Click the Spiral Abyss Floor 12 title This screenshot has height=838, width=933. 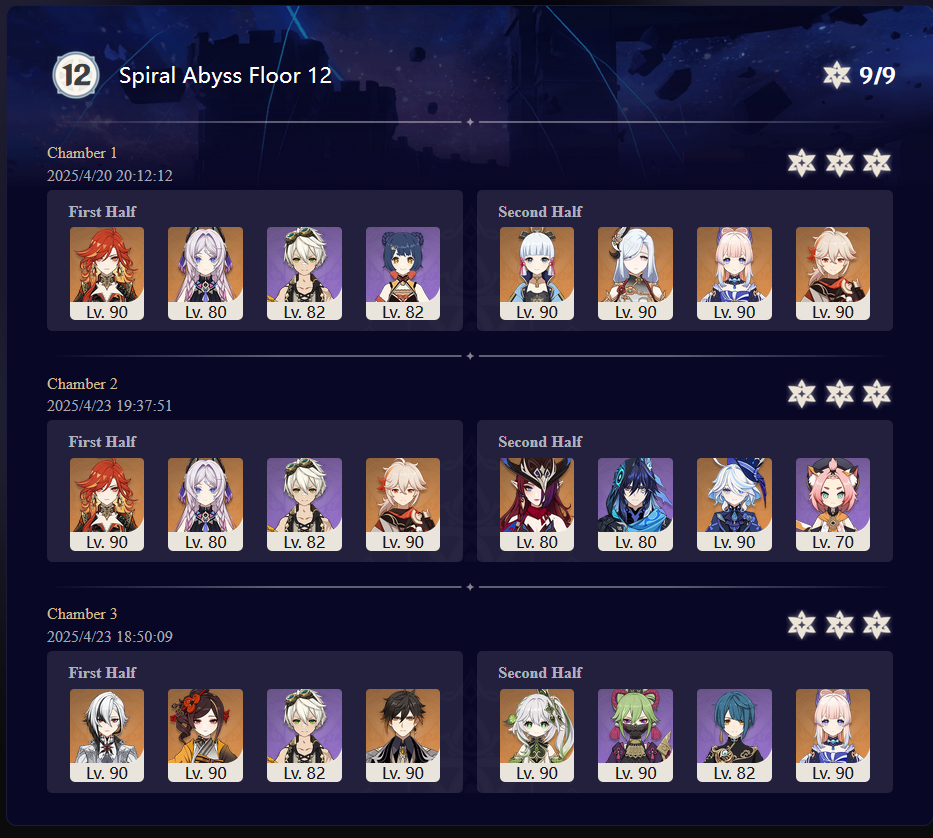coord(225,76)
